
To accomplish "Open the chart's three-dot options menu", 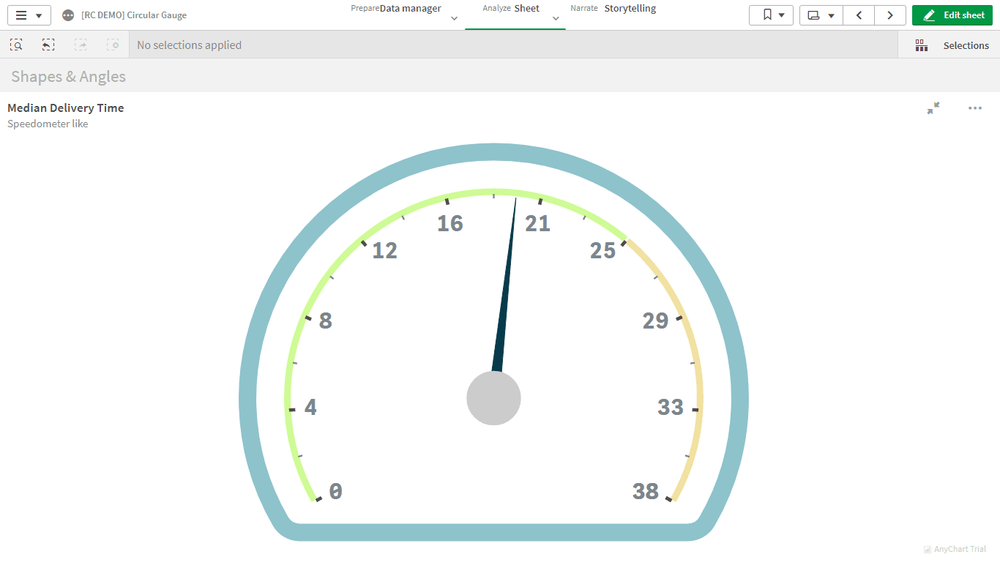I will tap(975, 108).
